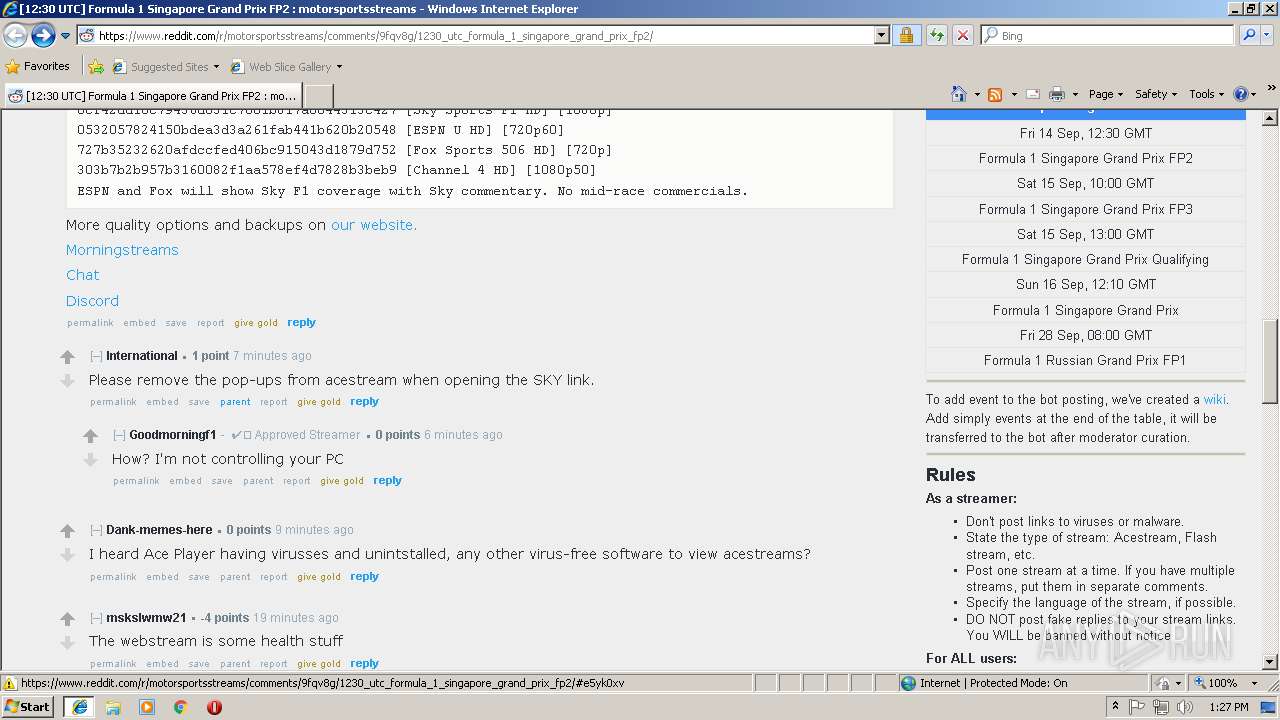The width and height of the screenshot is (1280, 720).
Task: Select the Formula 1 Singapore Grand Prix tab
Action: click(x=153, y=95)
